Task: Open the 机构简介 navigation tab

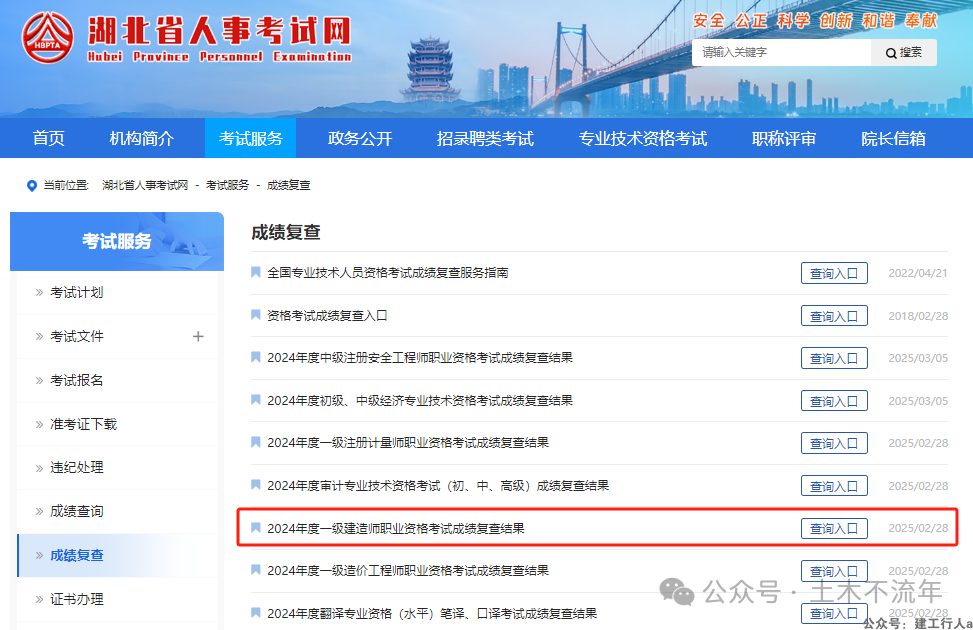Action: (141, 138)
